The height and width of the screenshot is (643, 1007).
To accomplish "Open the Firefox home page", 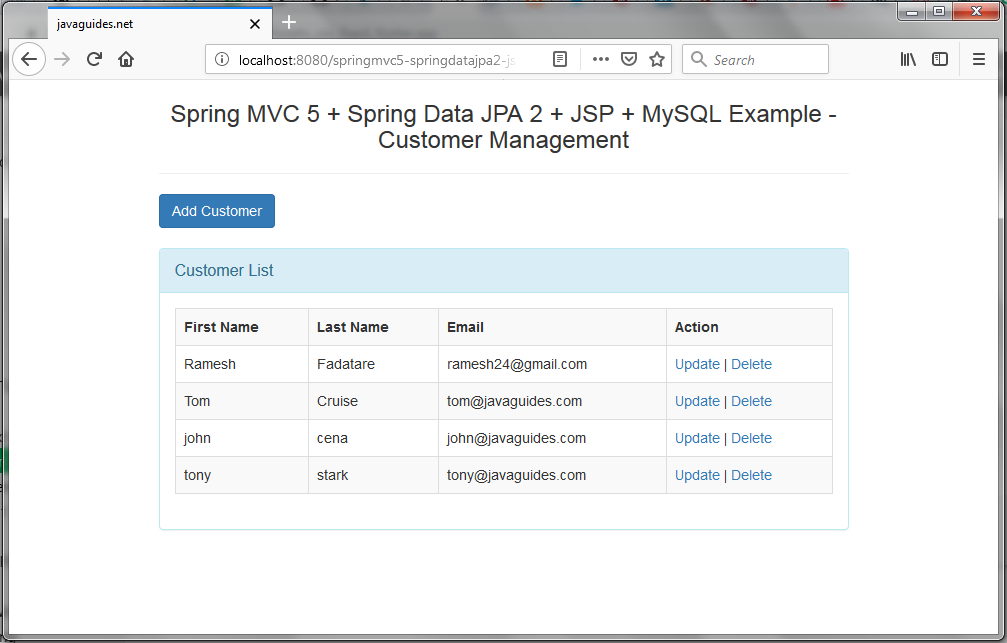I will point(126,60).
